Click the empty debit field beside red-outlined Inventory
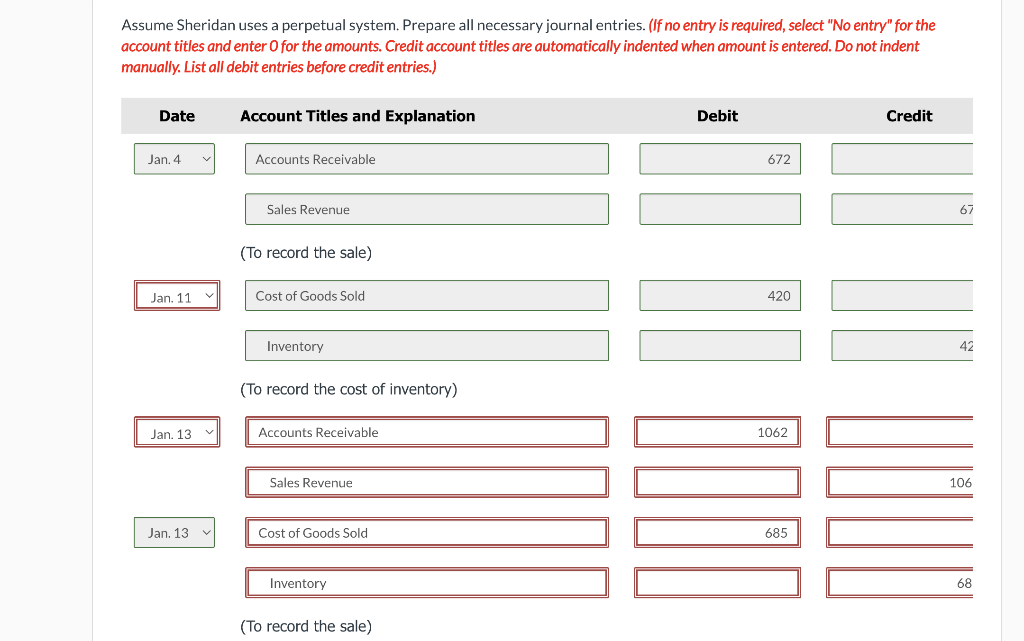The image size is (1024, 641). (x=717, y=583)
